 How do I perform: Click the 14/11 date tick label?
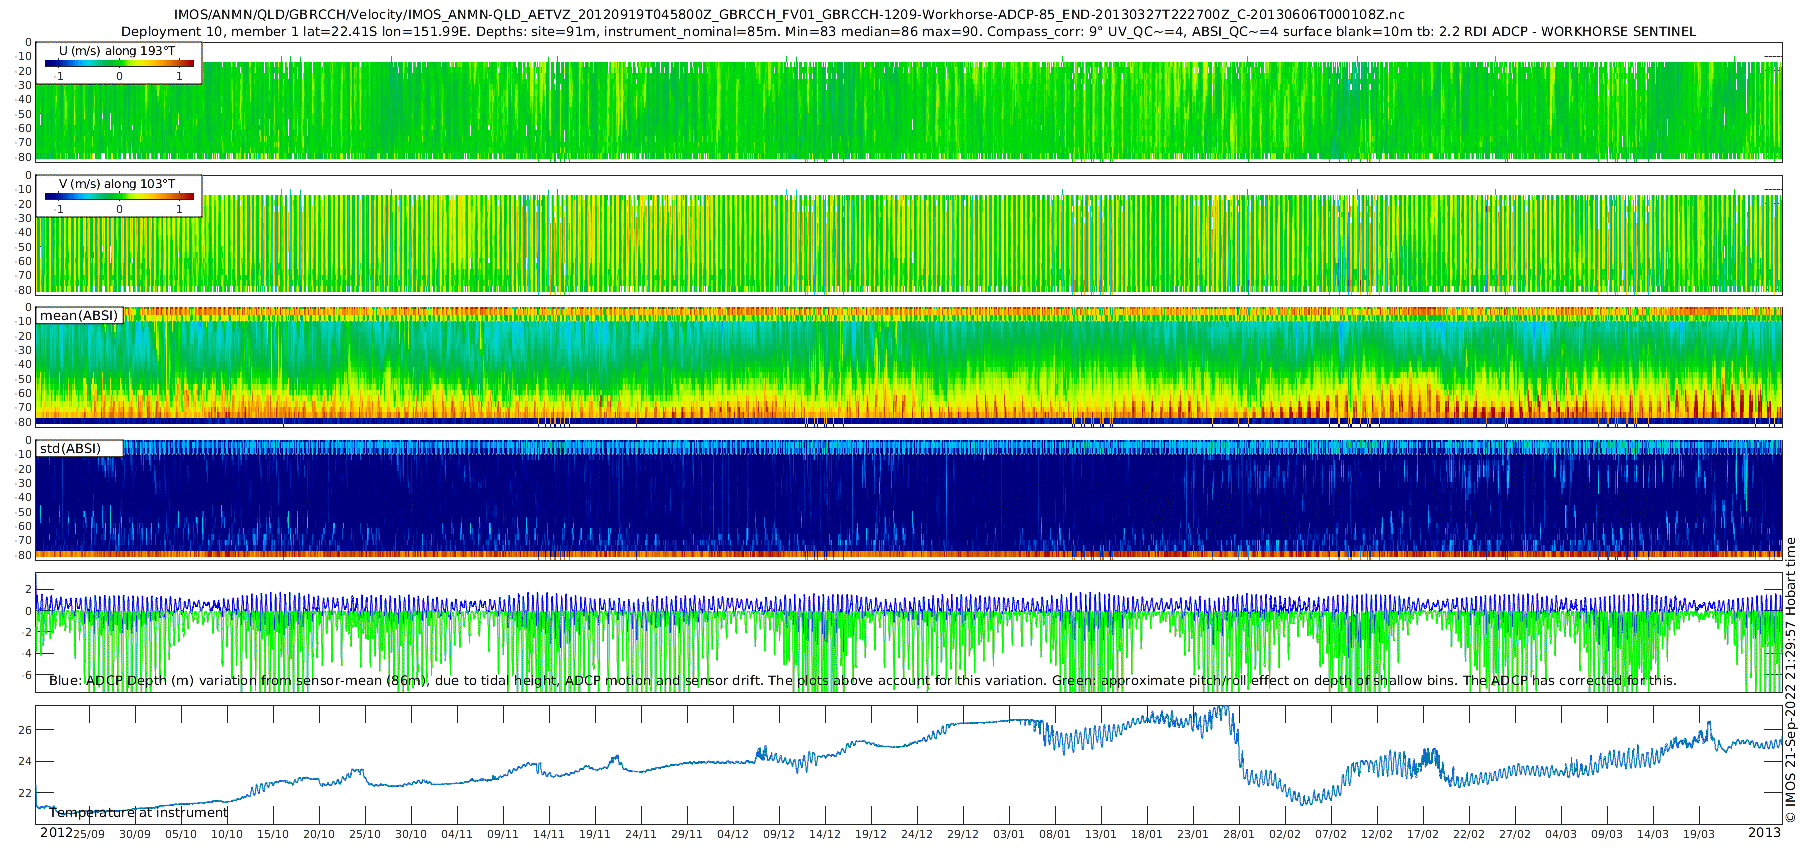coord(549,834)
